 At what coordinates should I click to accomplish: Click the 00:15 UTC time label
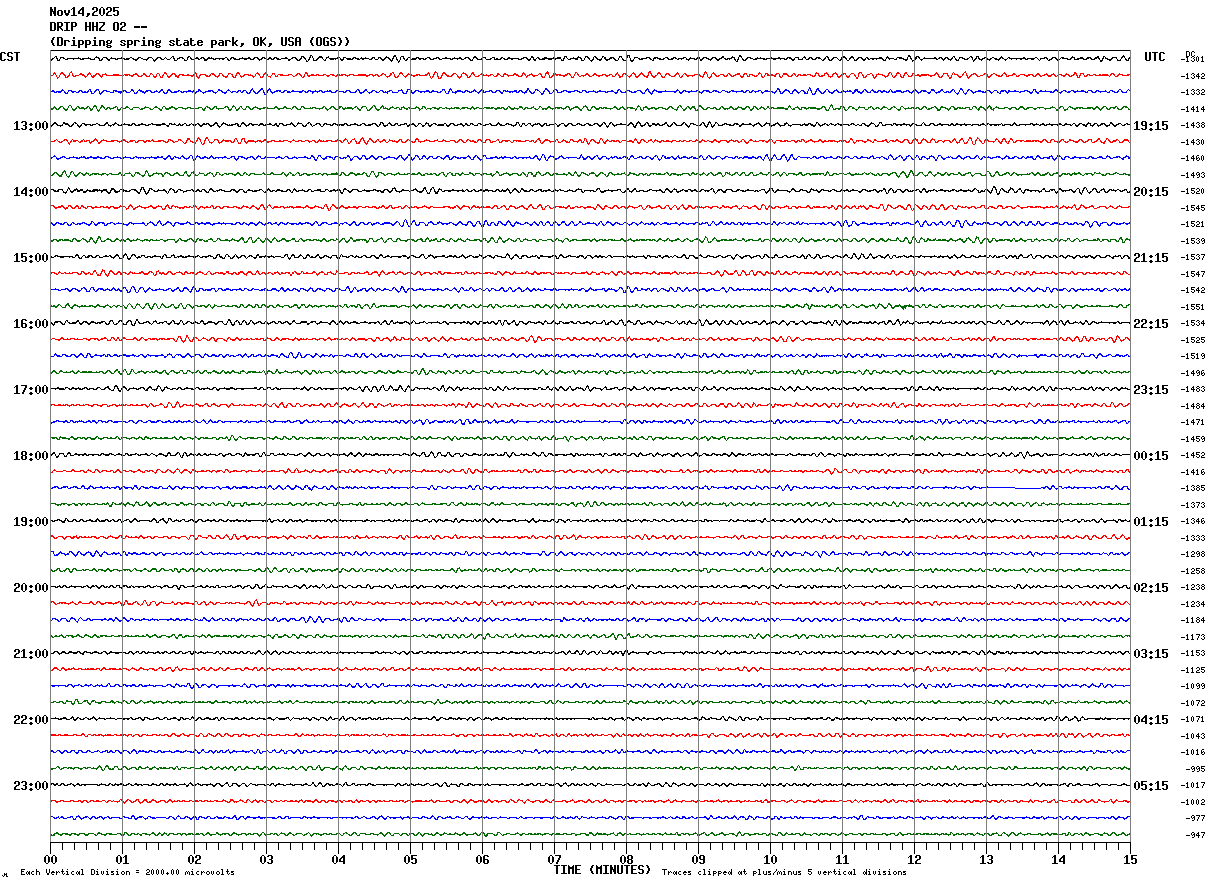tap(1151, 456)
